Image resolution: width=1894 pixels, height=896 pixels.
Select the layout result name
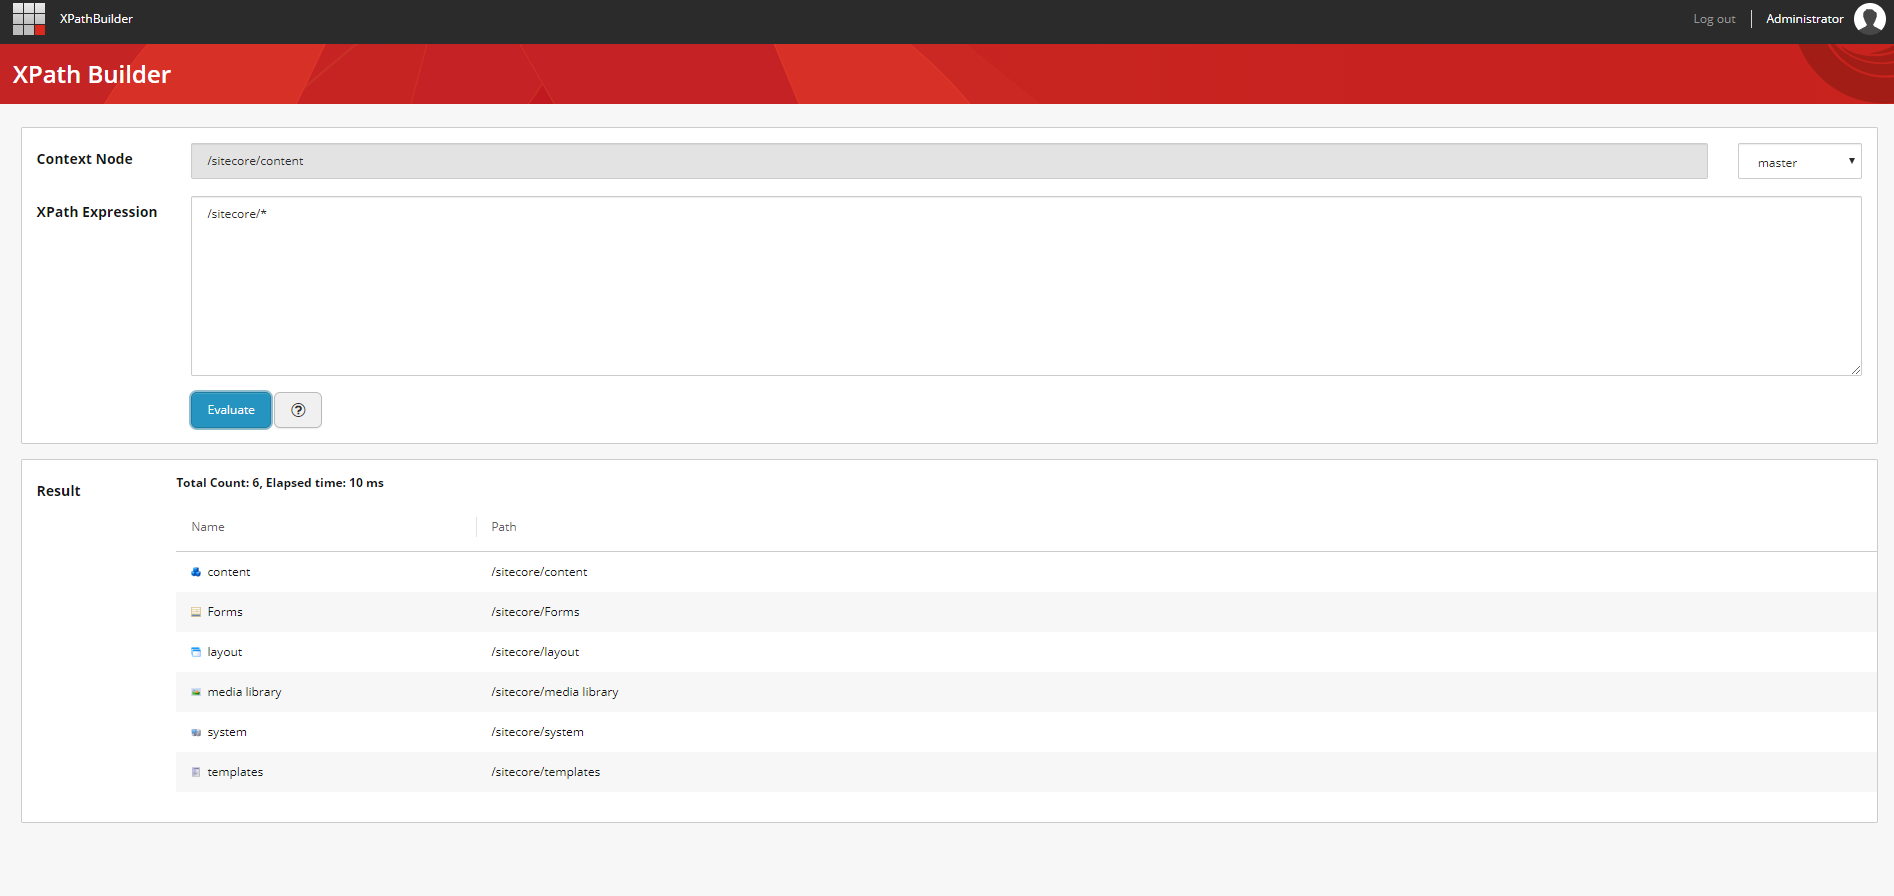coord(225,652)
